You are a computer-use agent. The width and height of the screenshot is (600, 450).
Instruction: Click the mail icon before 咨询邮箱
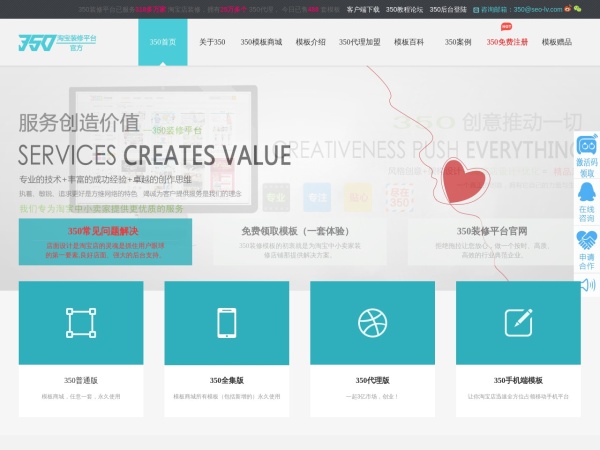coord(476,10)
